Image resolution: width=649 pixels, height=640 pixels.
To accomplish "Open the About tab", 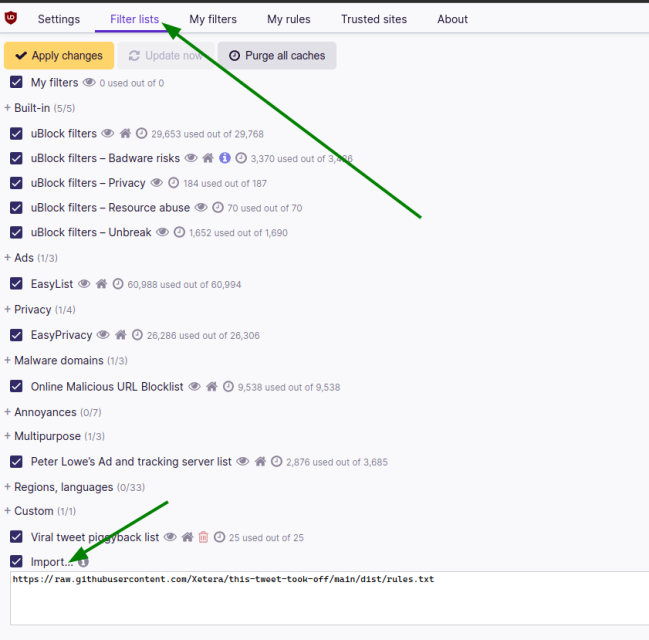I will [452, 19].
